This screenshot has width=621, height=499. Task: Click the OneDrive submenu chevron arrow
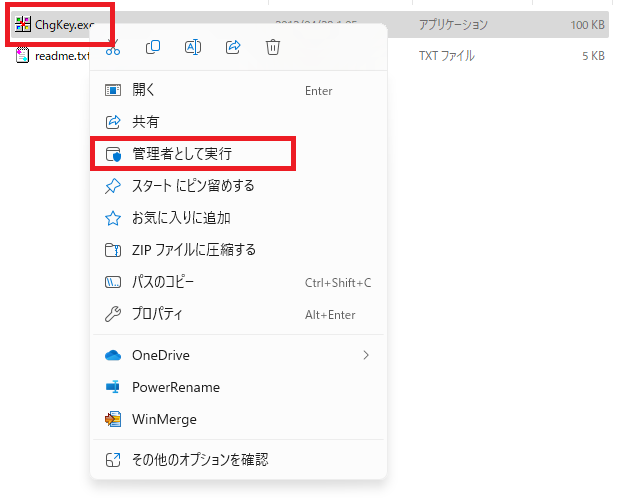pos(366,355)
